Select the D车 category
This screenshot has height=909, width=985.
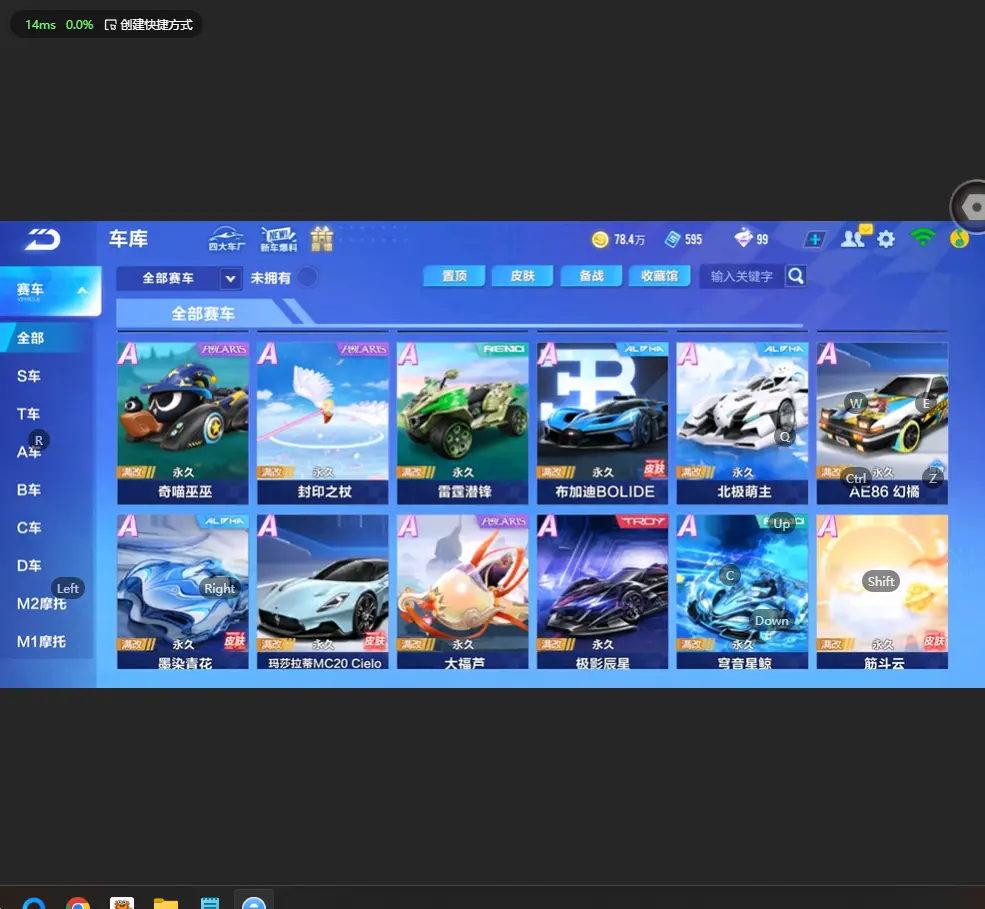click(29, 566)
